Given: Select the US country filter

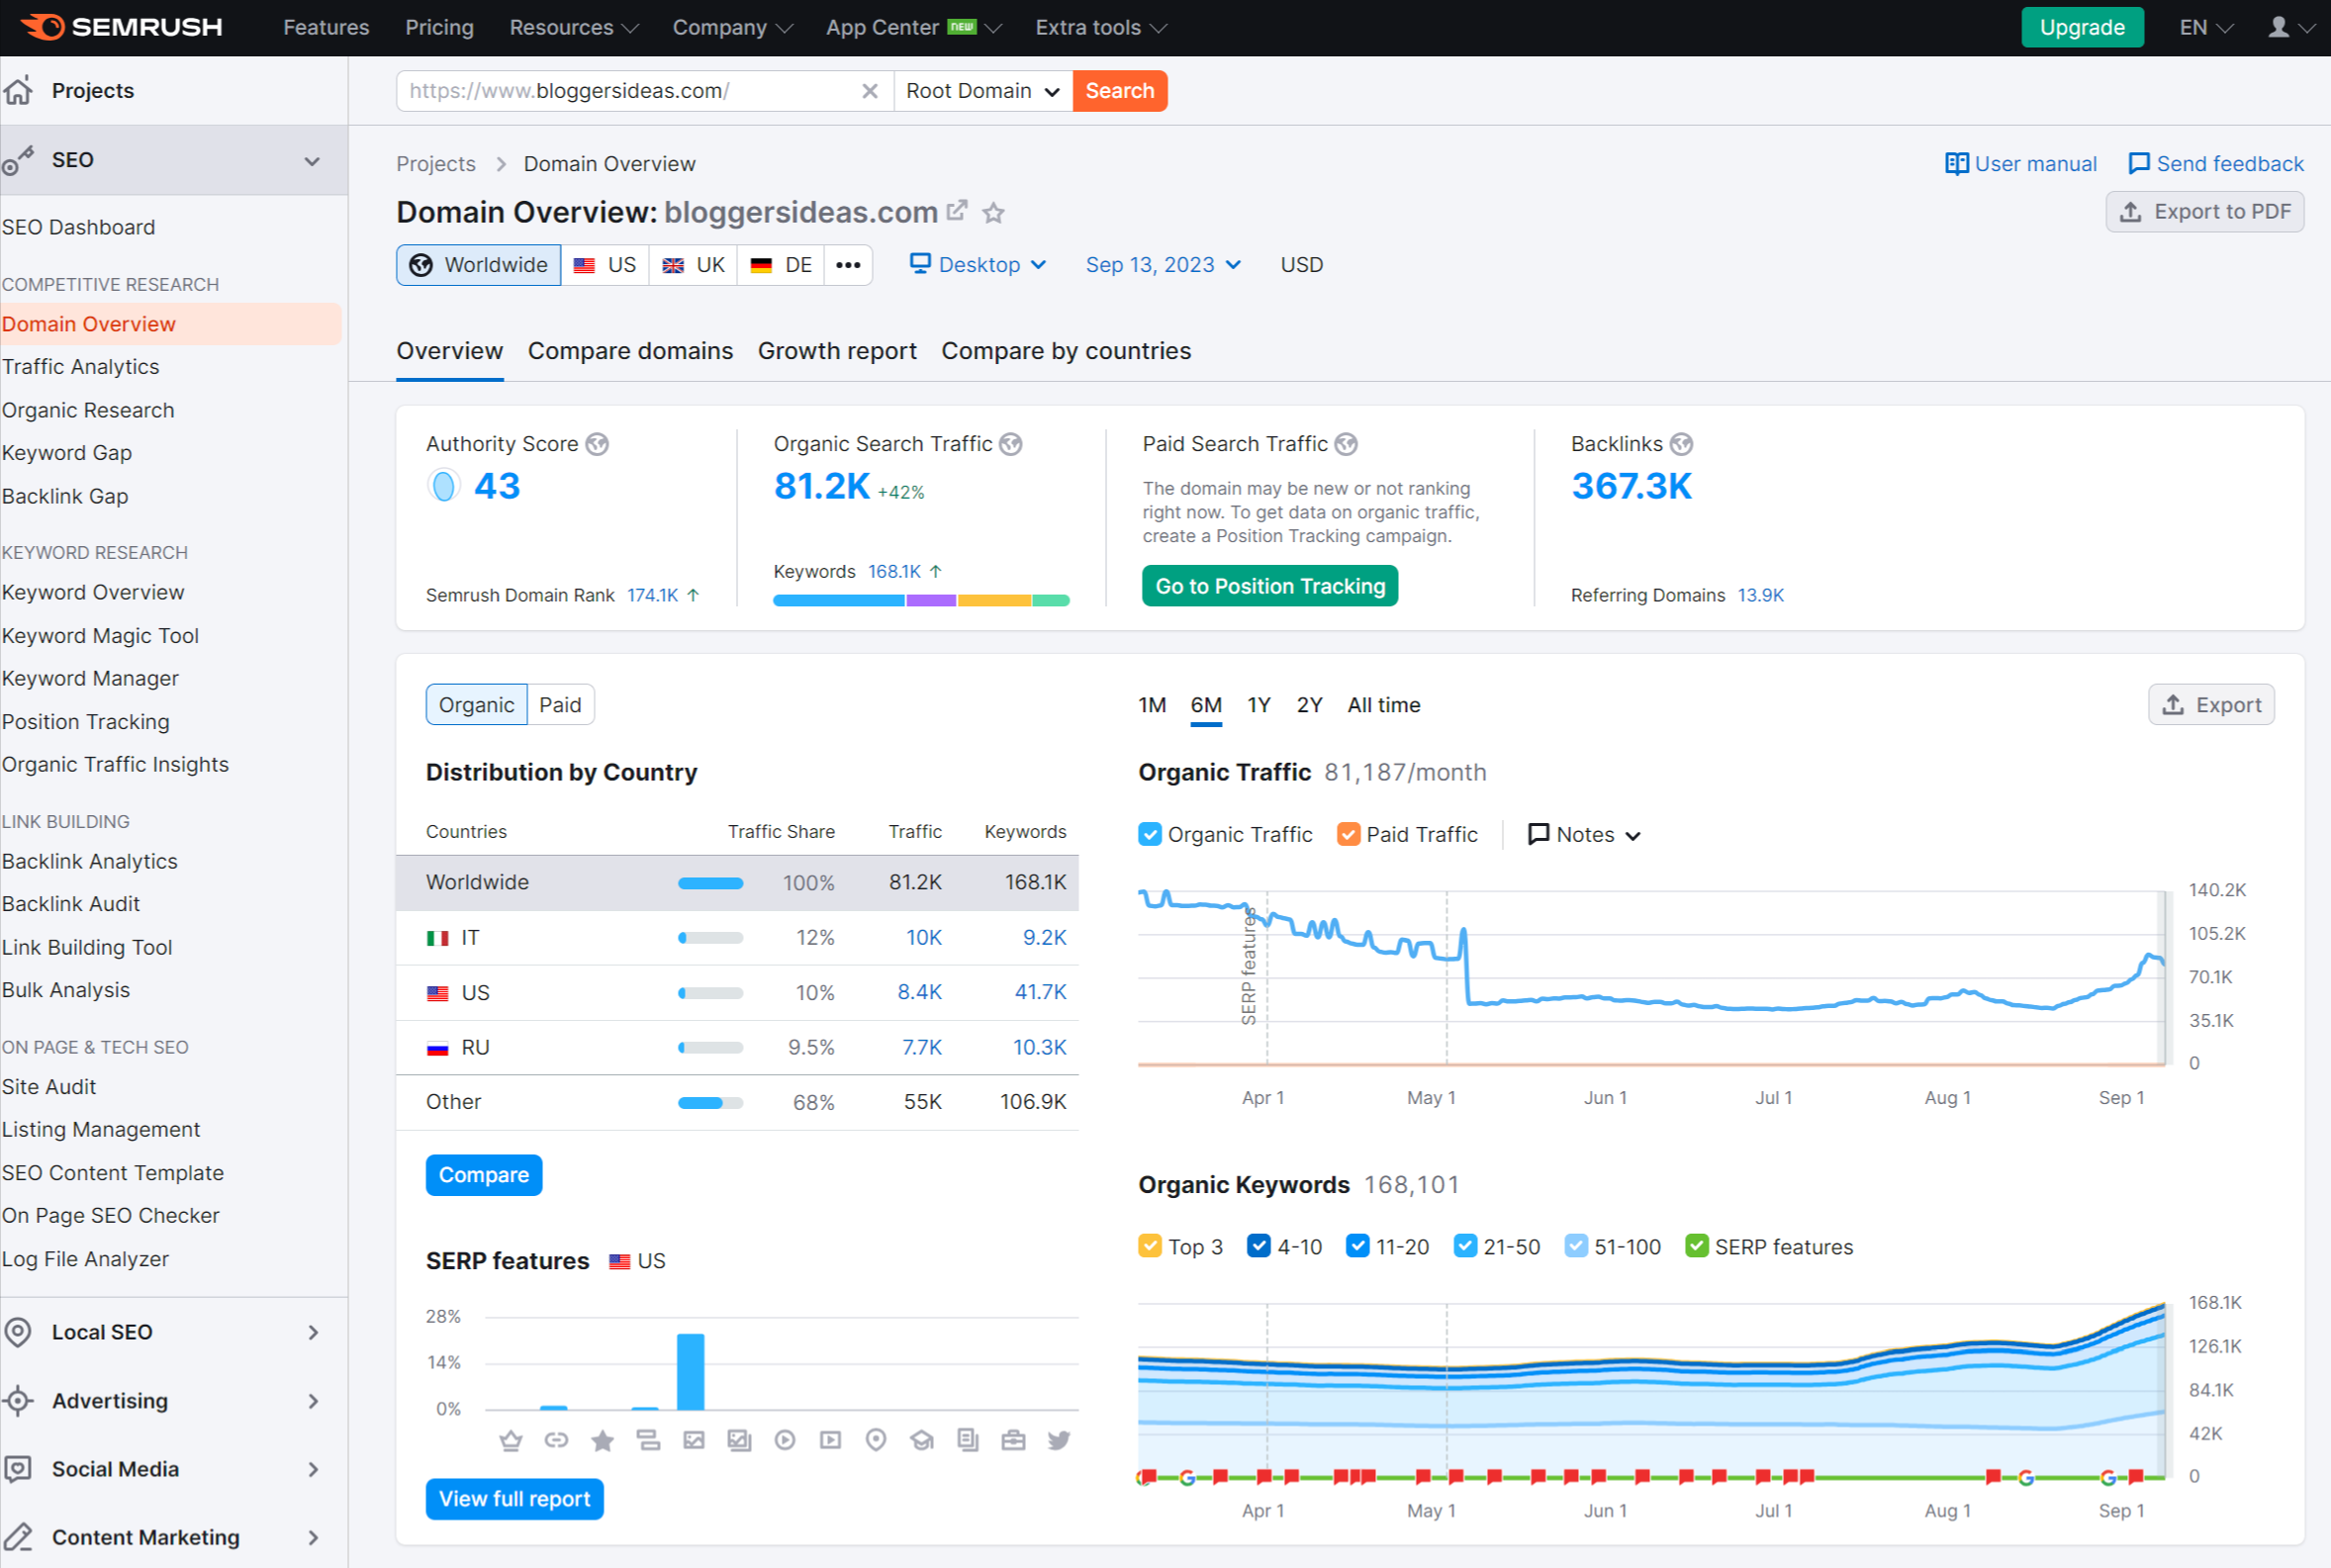Looking at the screenshot, I should pyautogui.click(x=605, y=265).
